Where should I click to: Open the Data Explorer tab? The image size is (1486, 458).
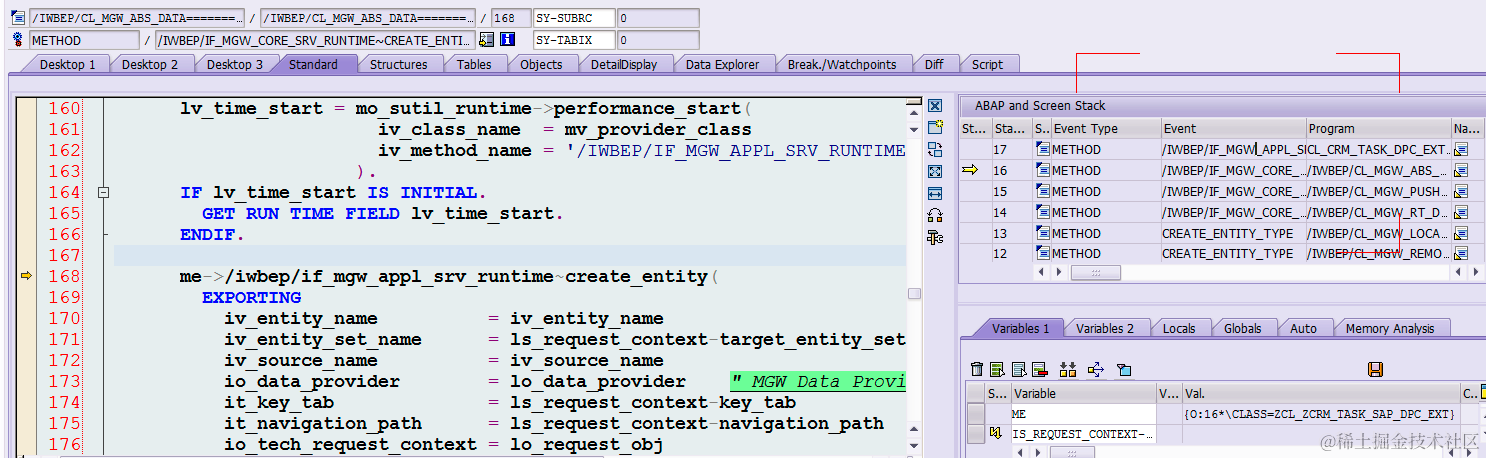722,64
